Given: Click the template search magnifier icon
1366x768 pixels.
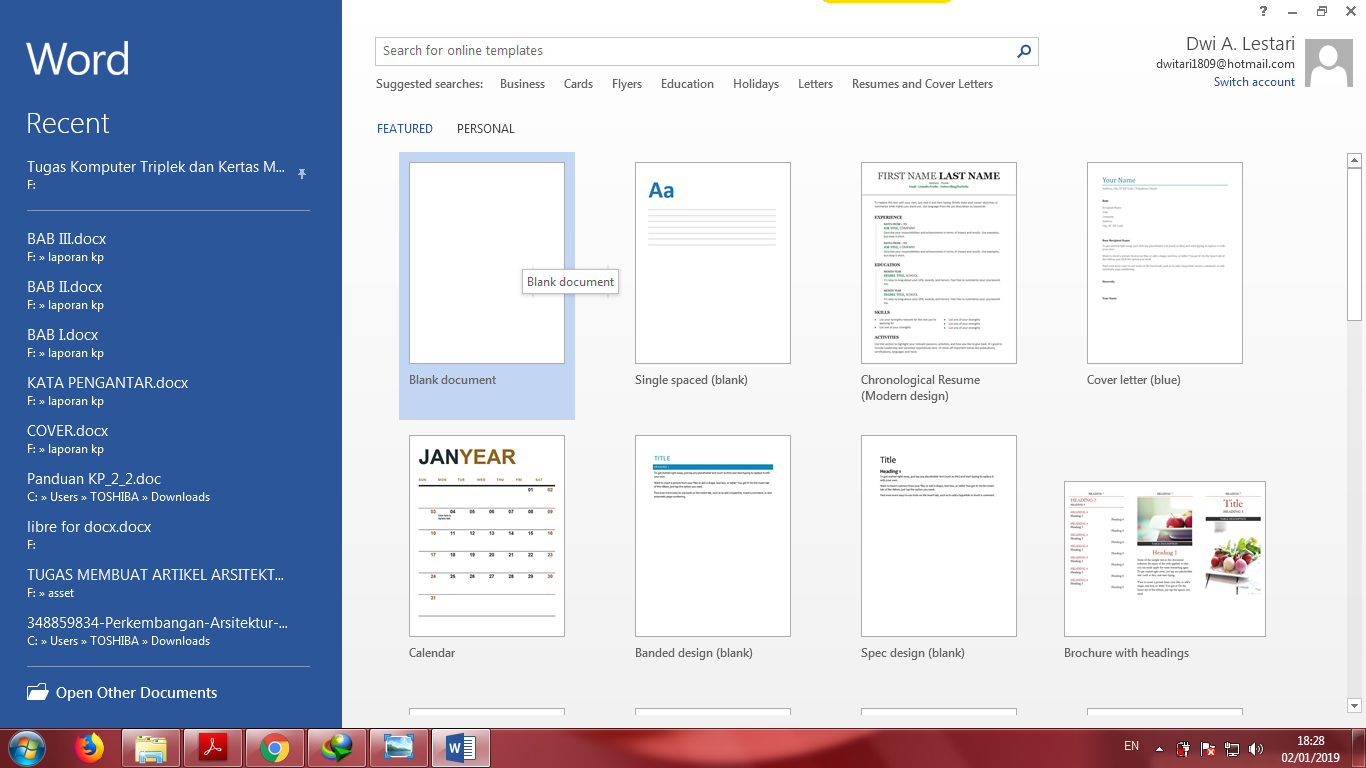Looking at the screenshot, I should click(1022, 50).
